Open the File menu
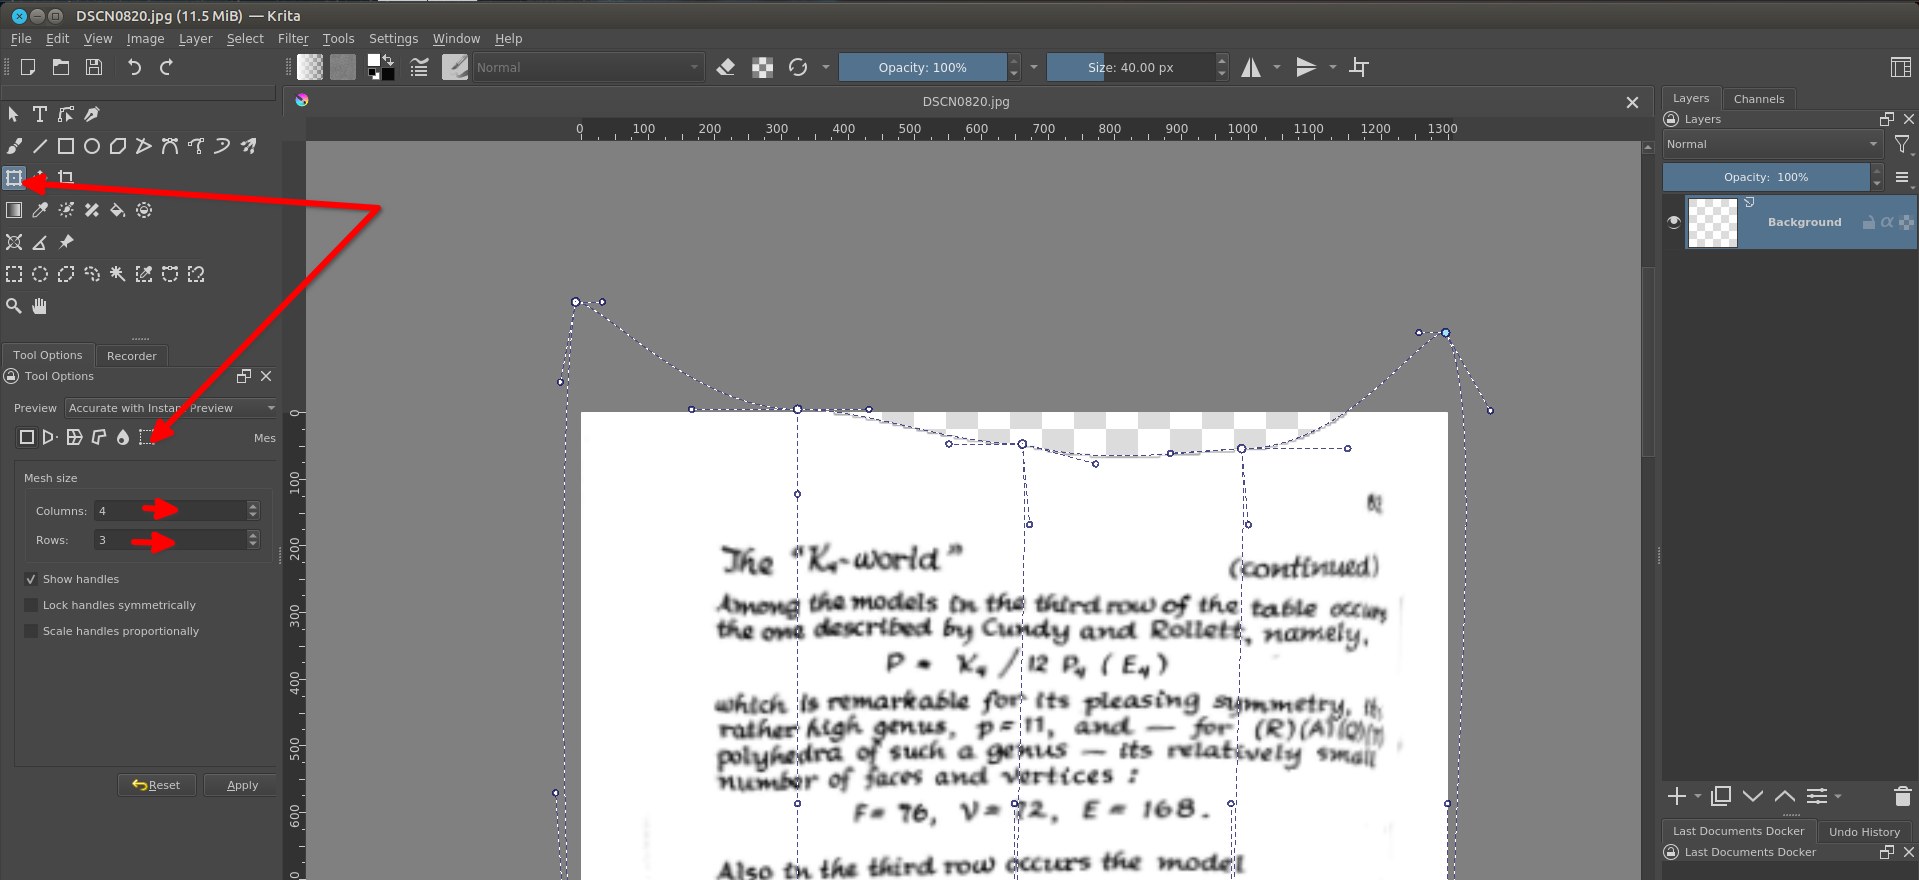 point(21,38)
